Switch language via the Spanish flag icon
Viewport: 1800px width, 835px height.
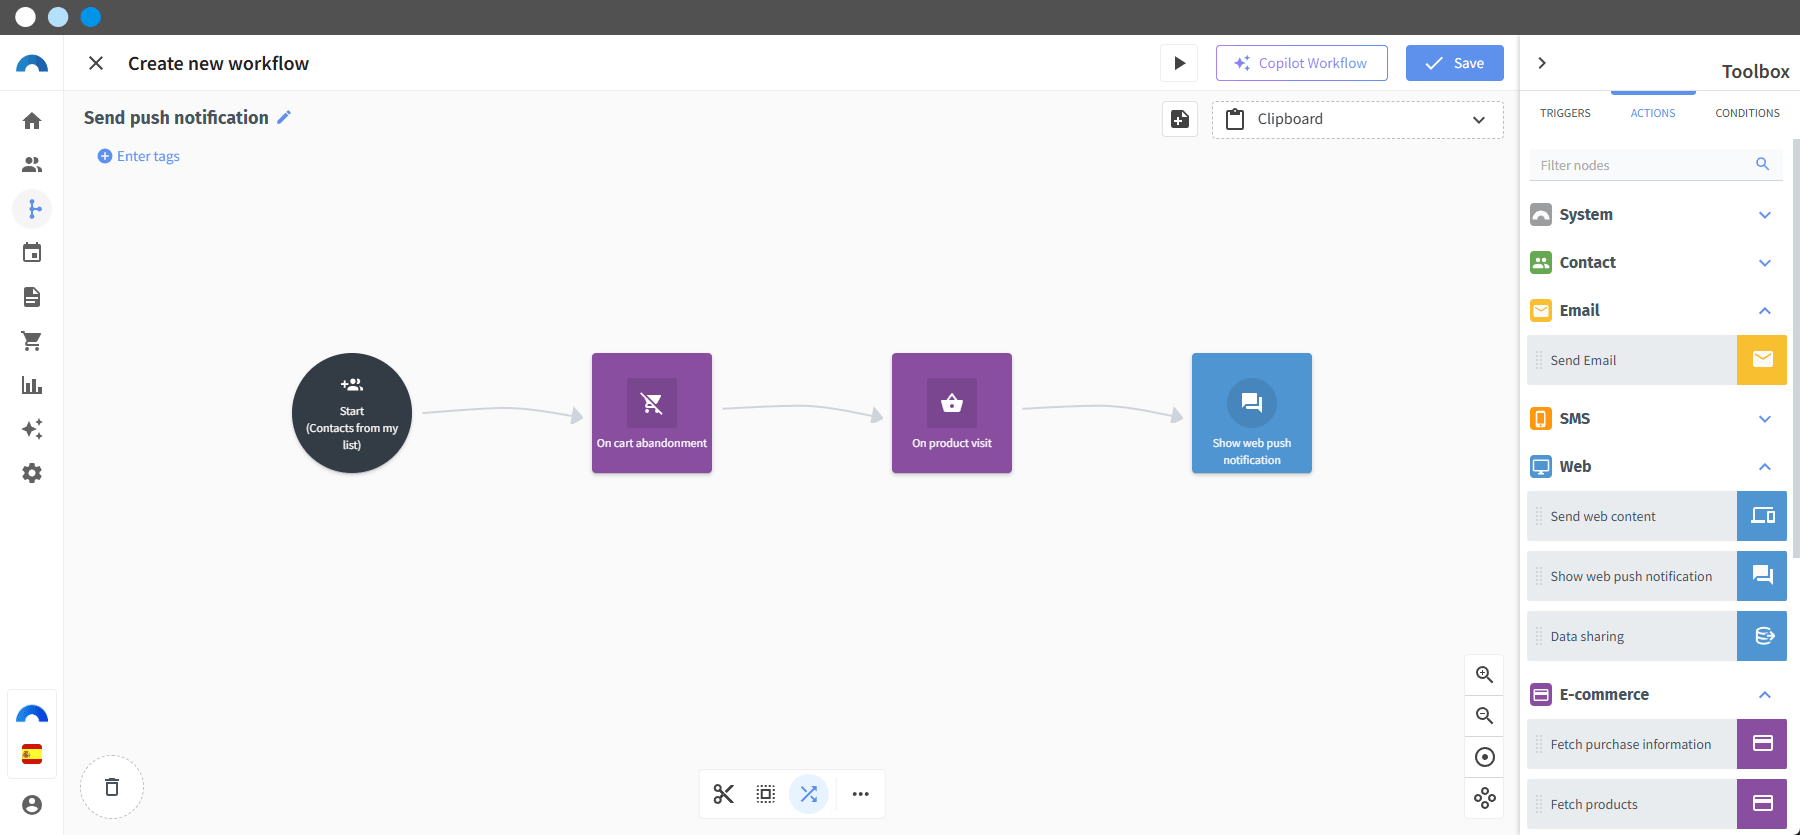click(x=32, y=754)
